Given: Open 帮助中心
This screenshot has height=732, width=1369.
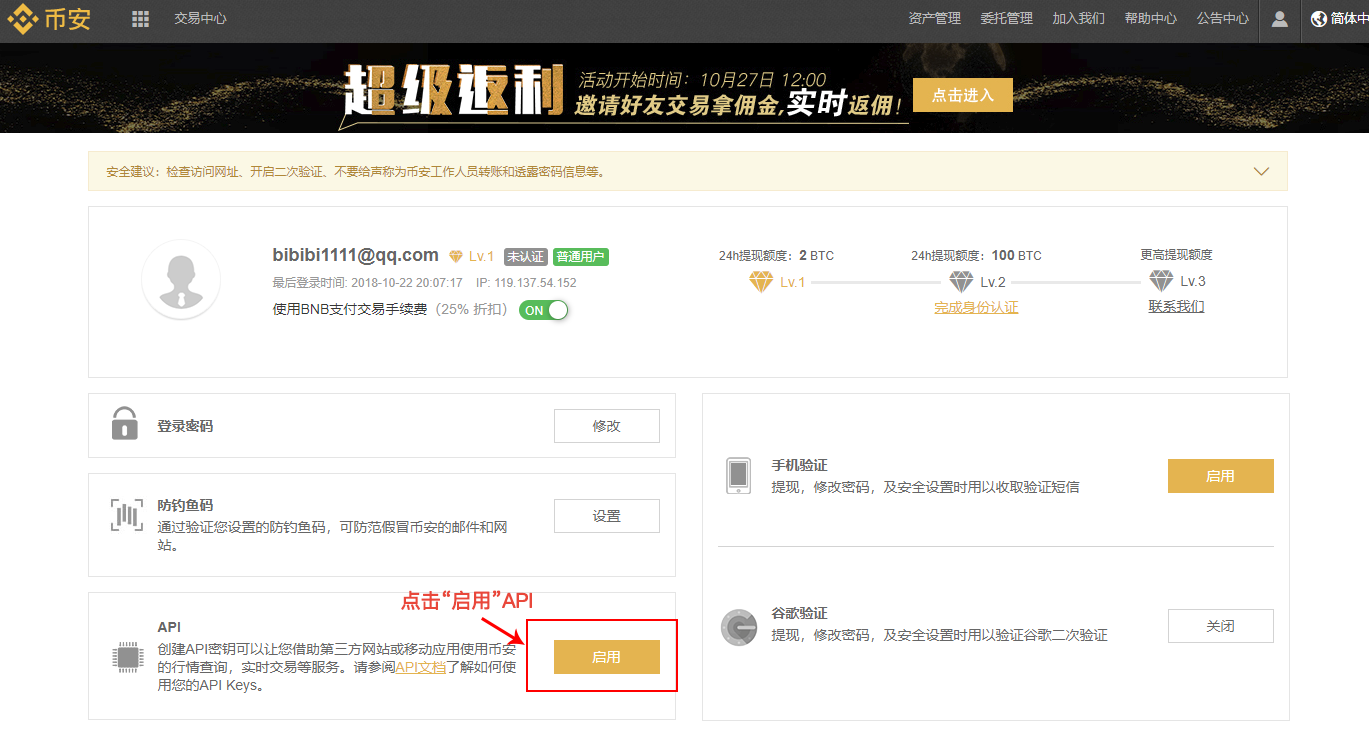Looking at the screenshot, I should point(1150,19).
